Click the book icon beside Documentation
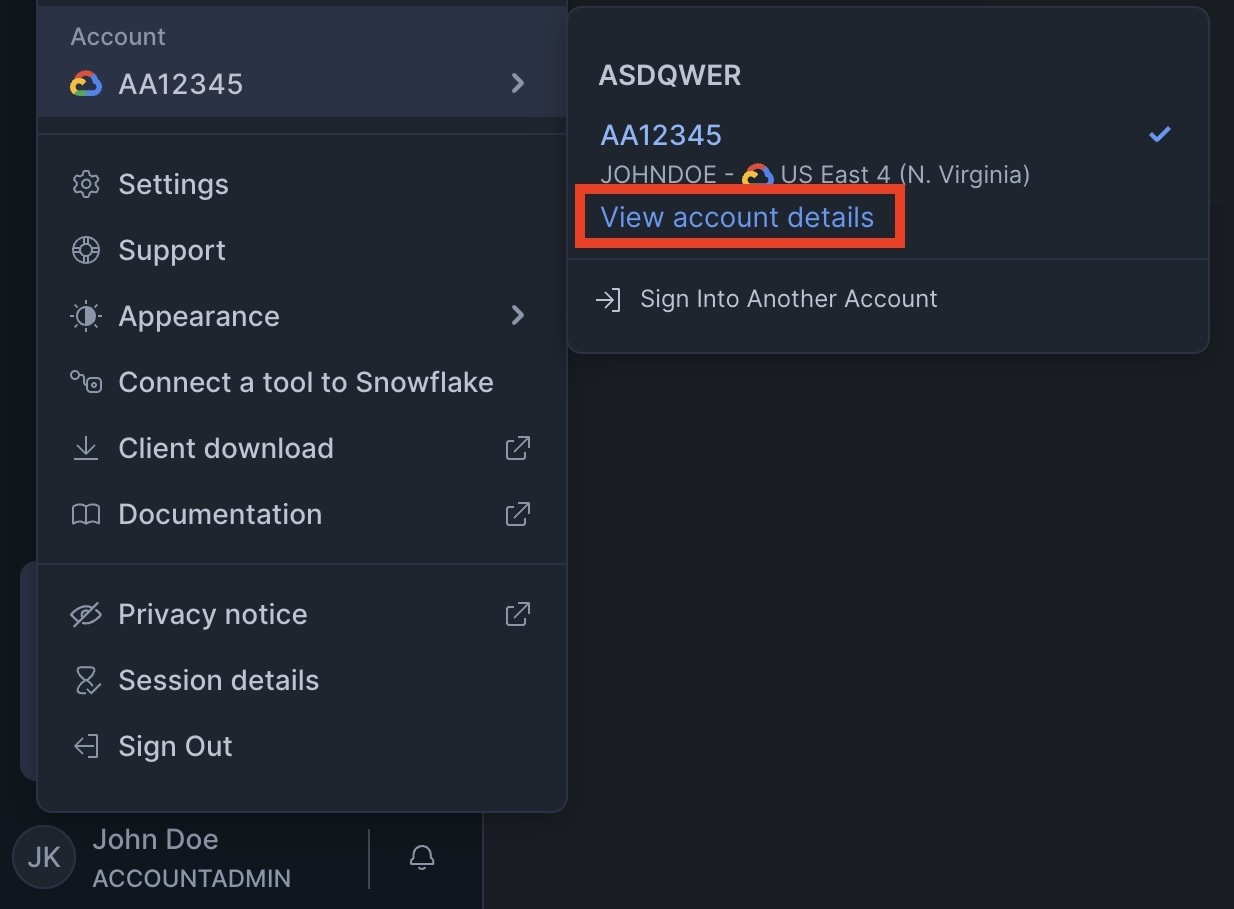This screenshot has height=909, width=1234. 86,514
